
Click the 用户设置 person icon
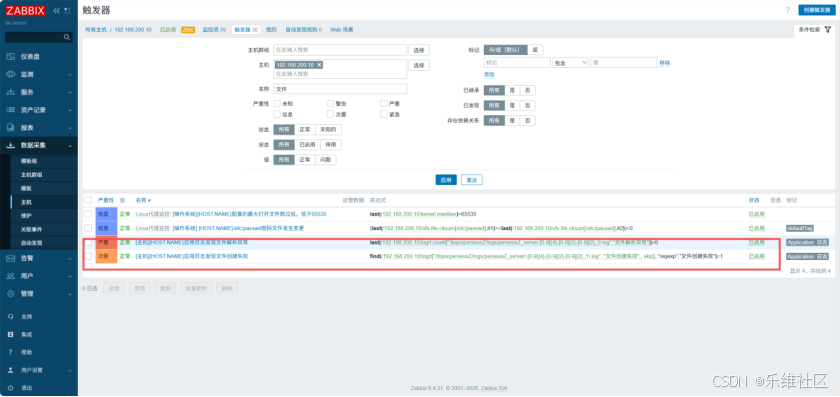(x=10, y=370)
